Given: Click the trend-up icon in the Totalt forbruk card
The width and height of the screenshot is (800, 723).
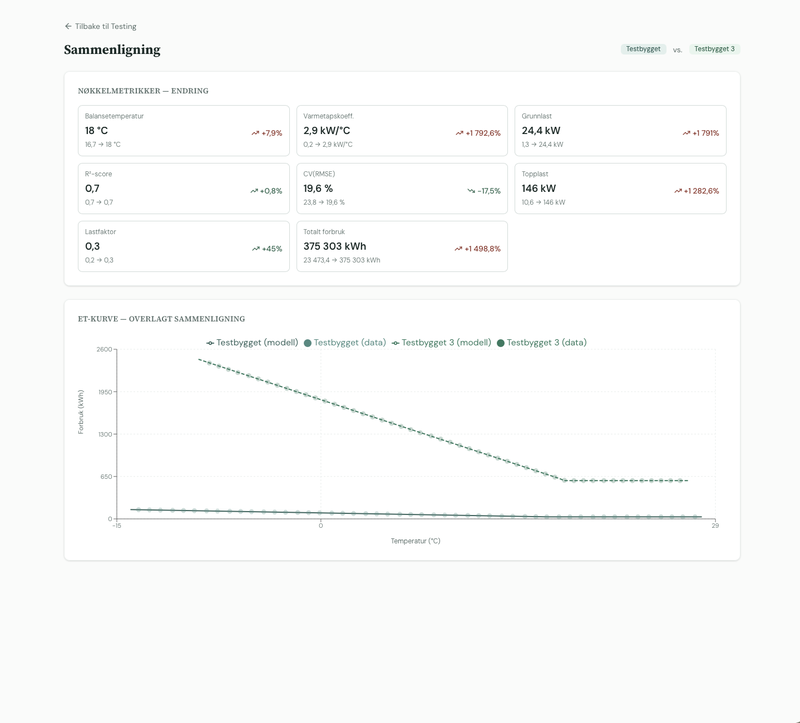Looking at the screenshot, I should click(459, 249).
